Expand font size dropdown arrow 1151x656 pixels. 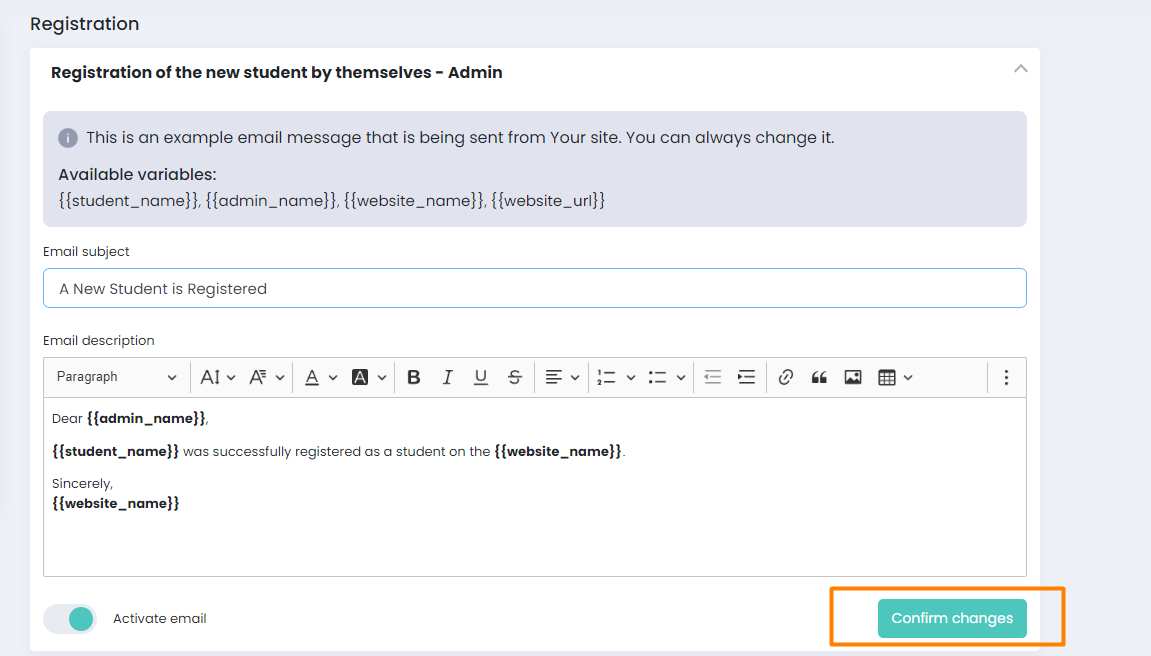tap(231, 378)
